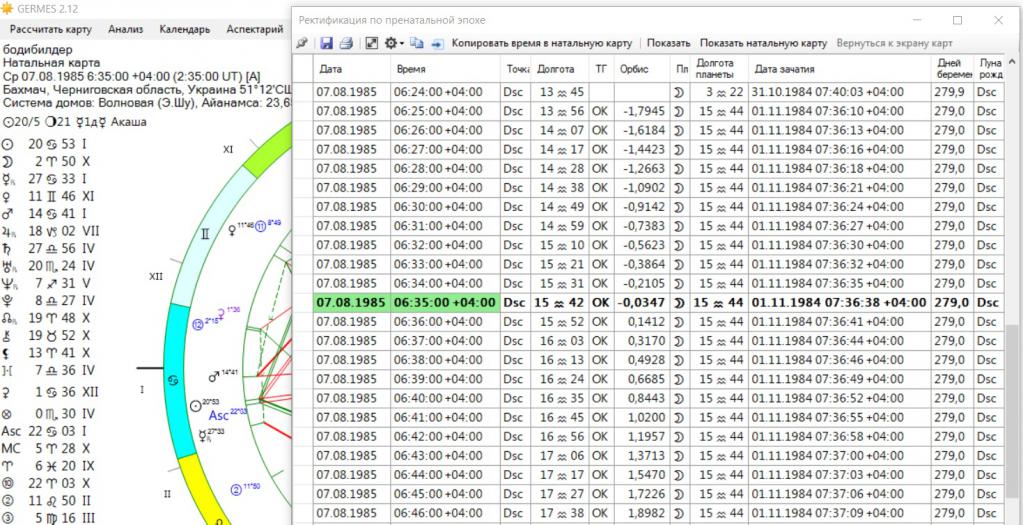1023x525 pixels.
Task: Click the 'Луна рожд' column header
Action: point(988,69)
